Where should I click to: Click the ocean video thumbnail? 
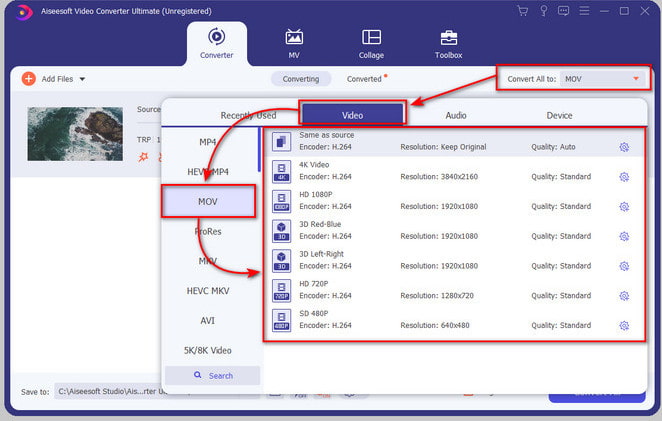click(x=75, y=134)
